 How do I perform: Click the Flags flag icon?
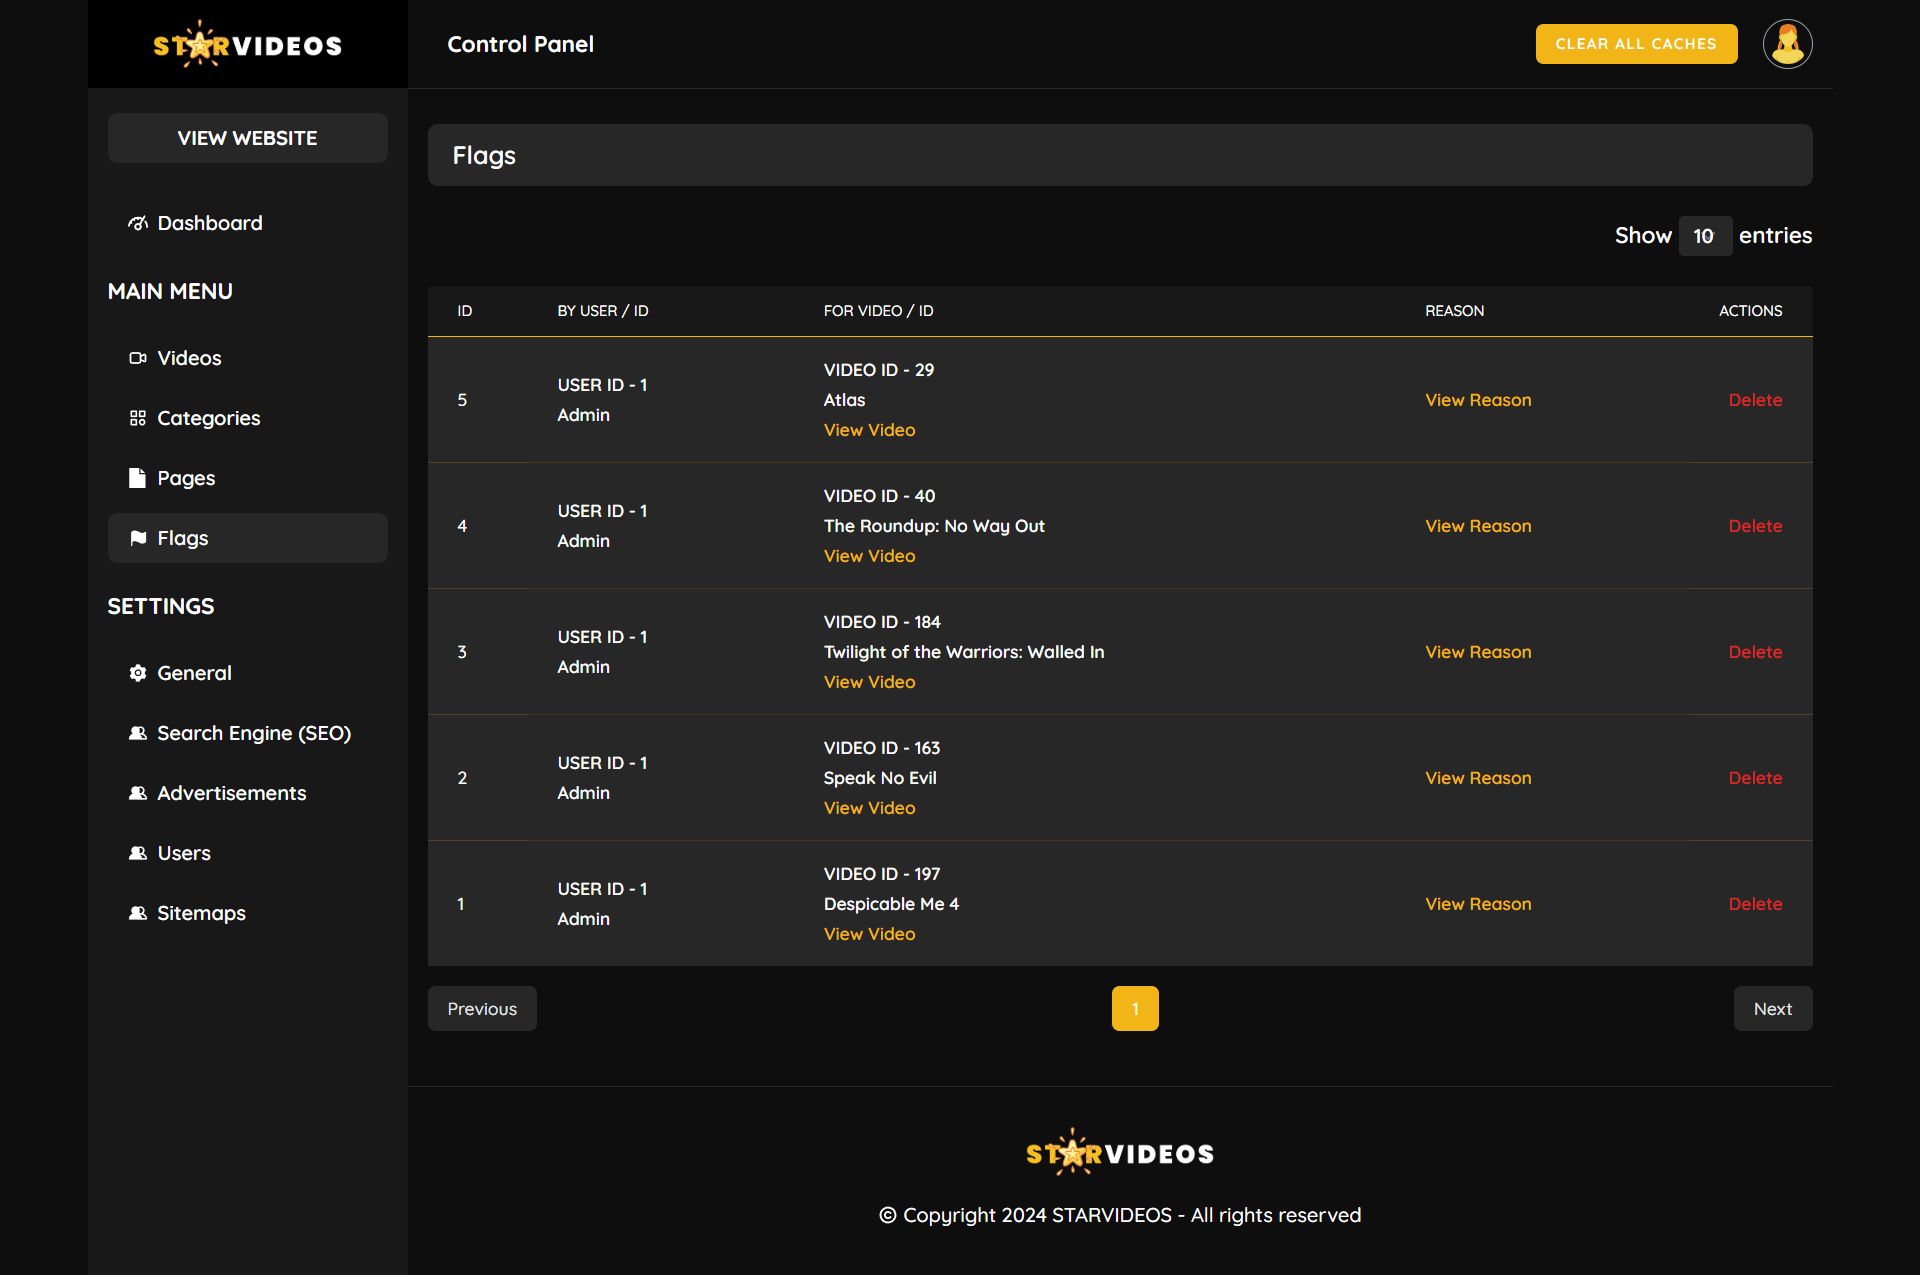(x=137, y=538)
